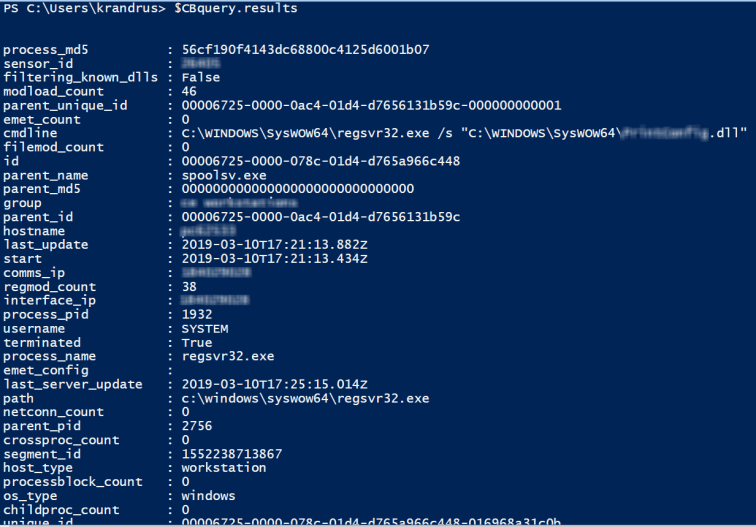Click the start timestamp value
The image size is (756, 527).
click(274, 259)
